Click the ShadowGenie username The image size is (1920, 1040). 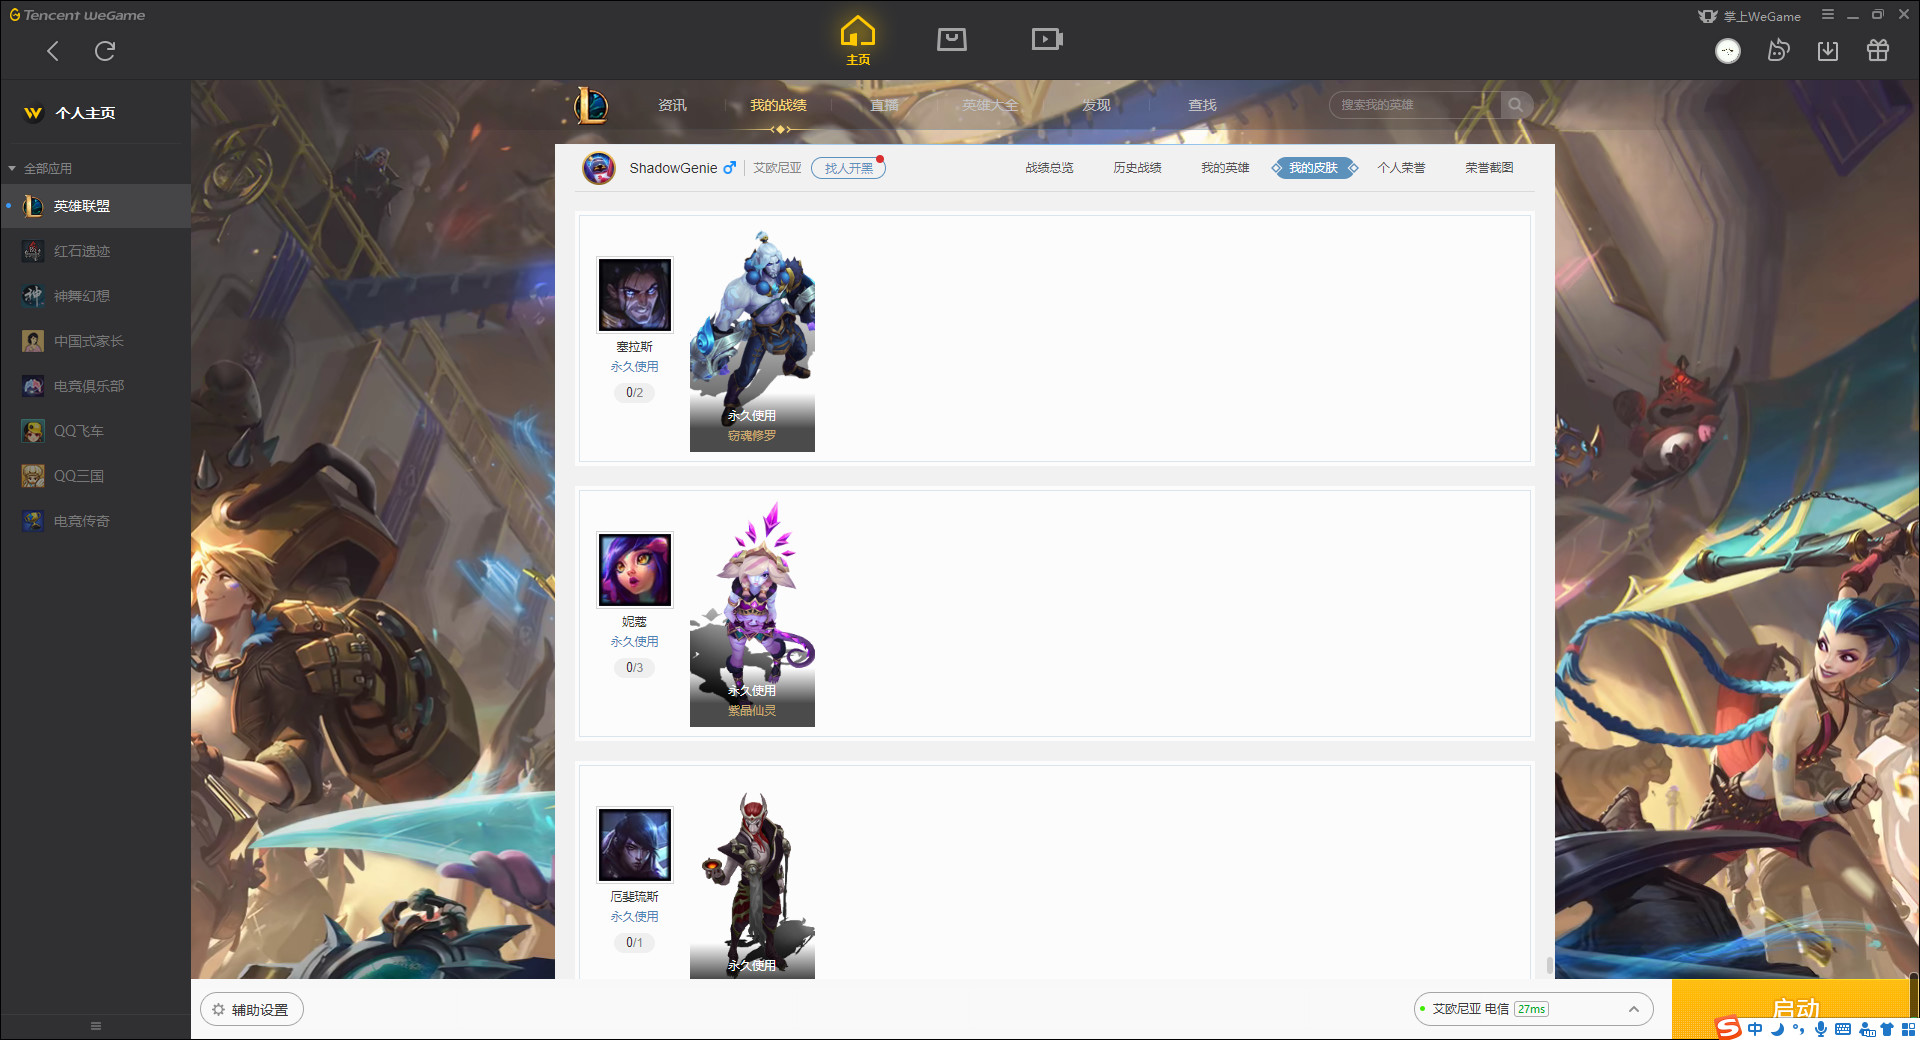pyautogui.click(x=673, y=168)
